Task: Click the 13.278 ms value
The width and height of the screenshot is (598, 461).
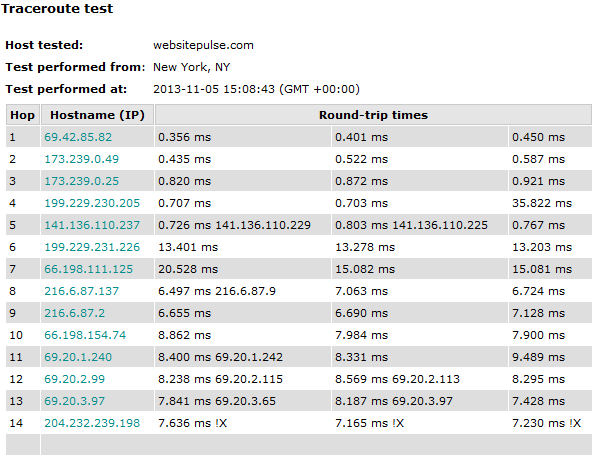Action: pos(365,247)
